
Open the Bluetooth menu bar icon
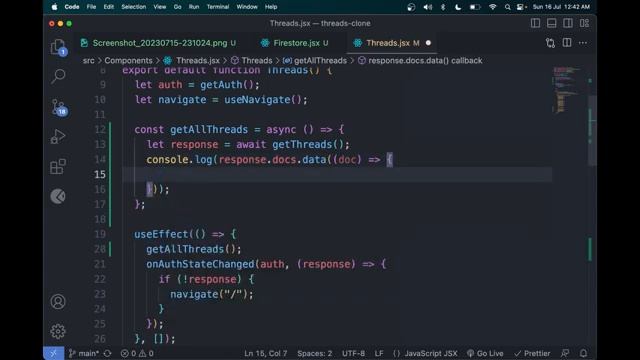(443, 7)
